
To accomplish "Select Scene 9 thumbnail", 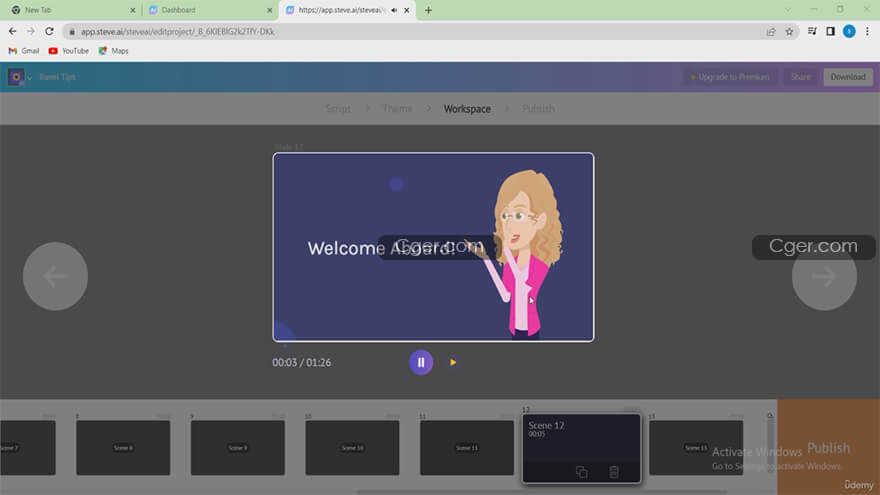I will tap(237, 448).
